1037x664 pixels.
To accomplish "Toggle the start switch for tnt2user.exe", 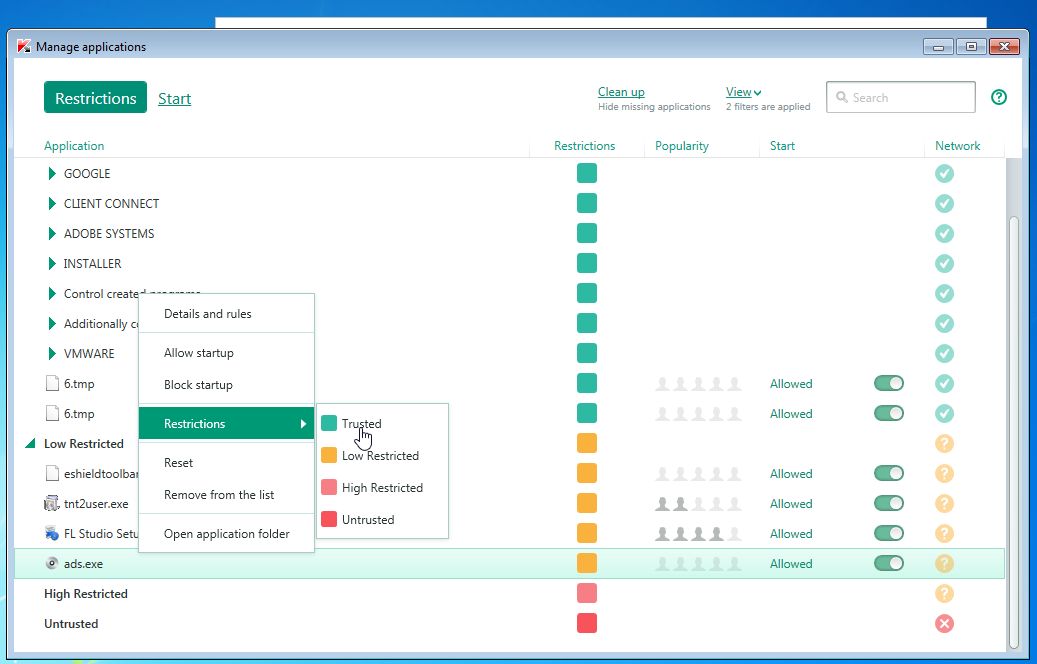I will (x=889, y=503).
